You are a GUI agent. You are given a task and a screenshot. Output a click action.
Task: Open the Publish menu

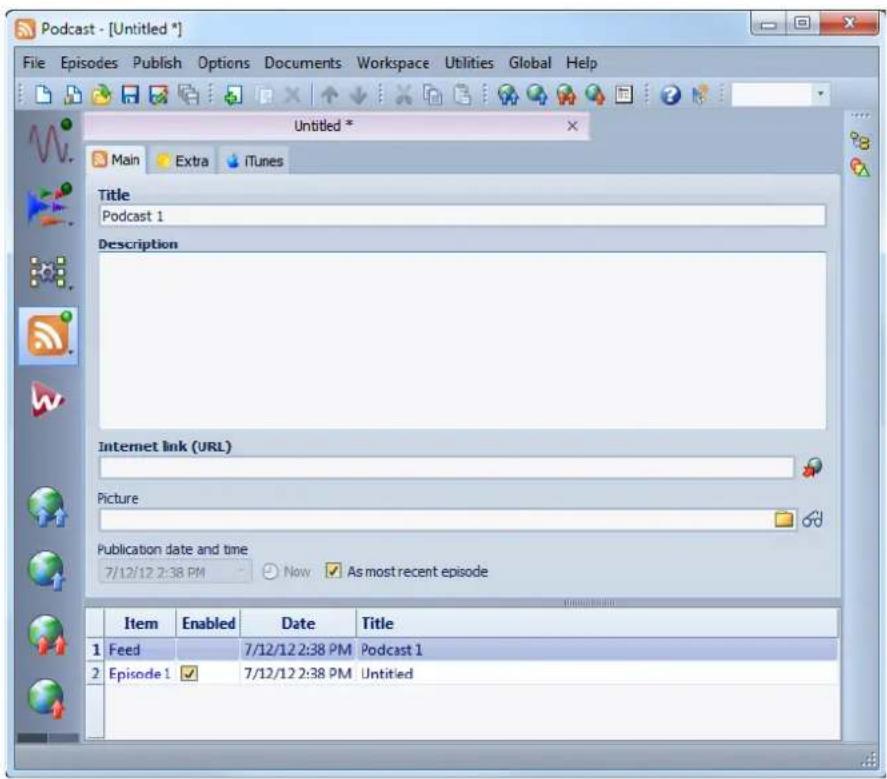pyautogui.click(x=157, y=63)
